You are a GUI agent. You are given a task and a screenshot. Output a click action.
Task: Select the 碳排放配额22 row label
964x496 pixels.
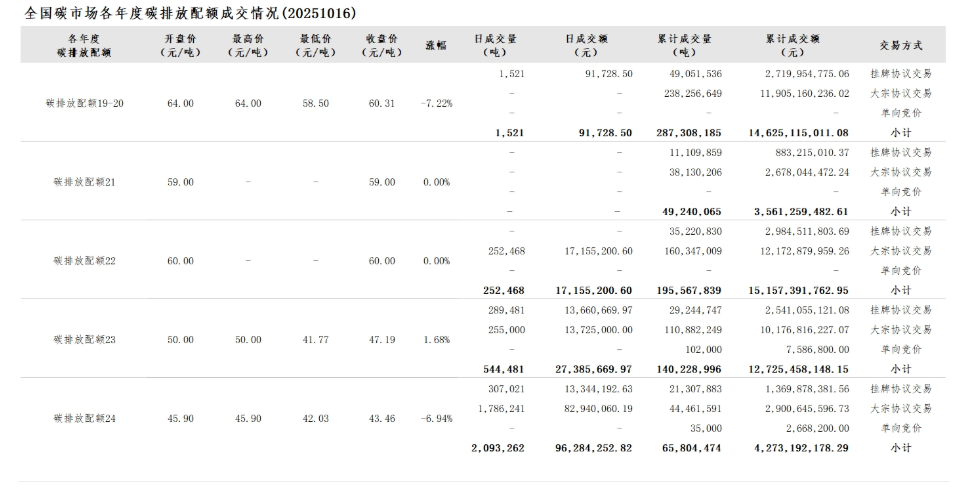pos(85,260)
